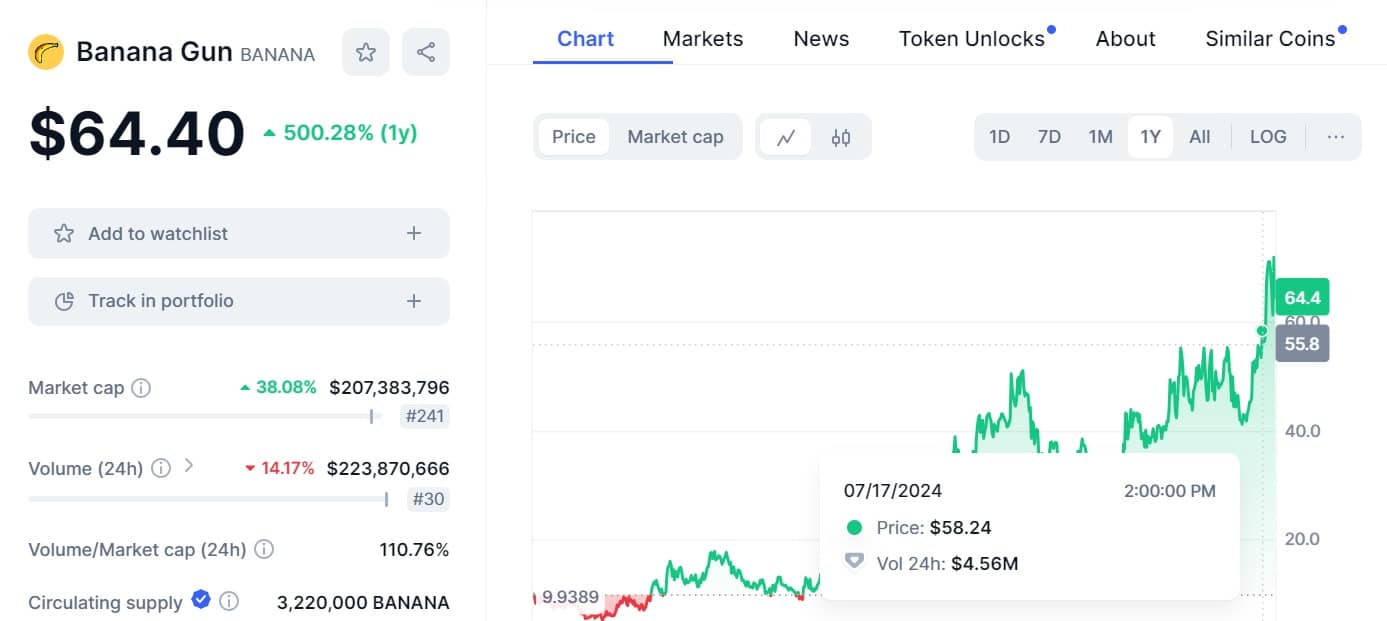The width and height of the screenshot is (1387, 621).
Task: Click the star favorite icon beside BANANA
Action: (x=366, y=52)
